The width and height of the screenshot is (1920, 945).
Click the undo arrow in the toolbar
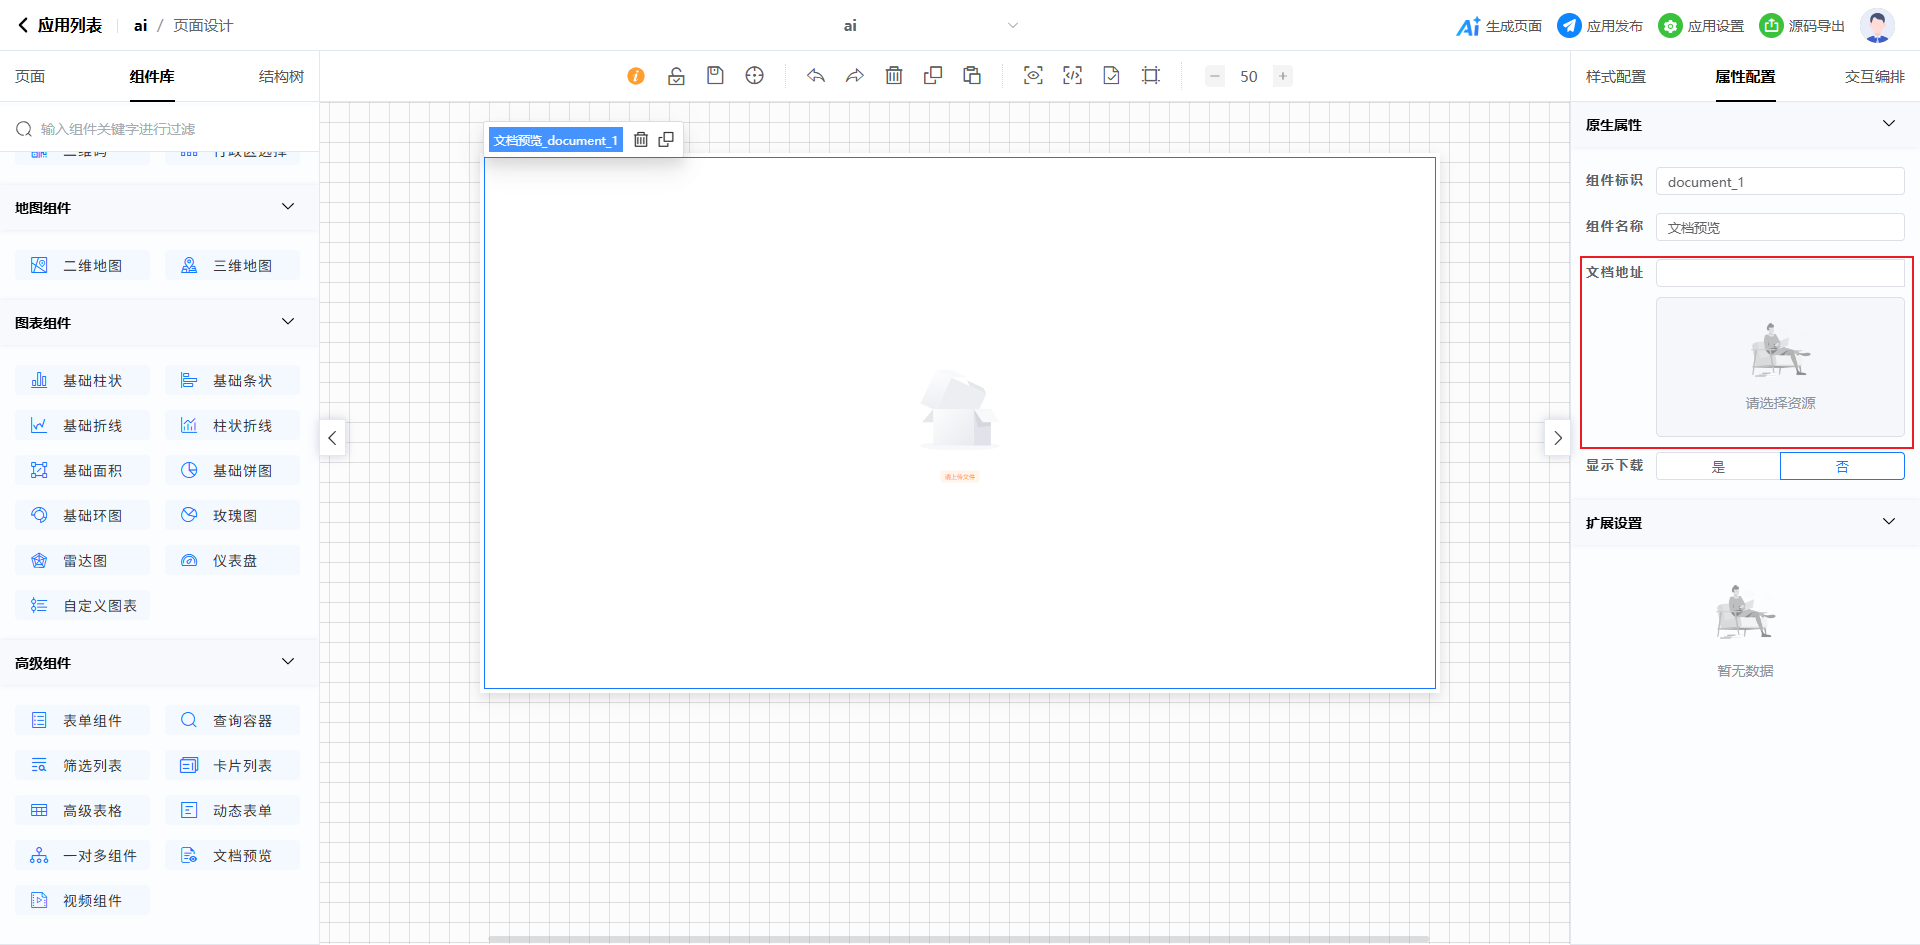[816, 76]
